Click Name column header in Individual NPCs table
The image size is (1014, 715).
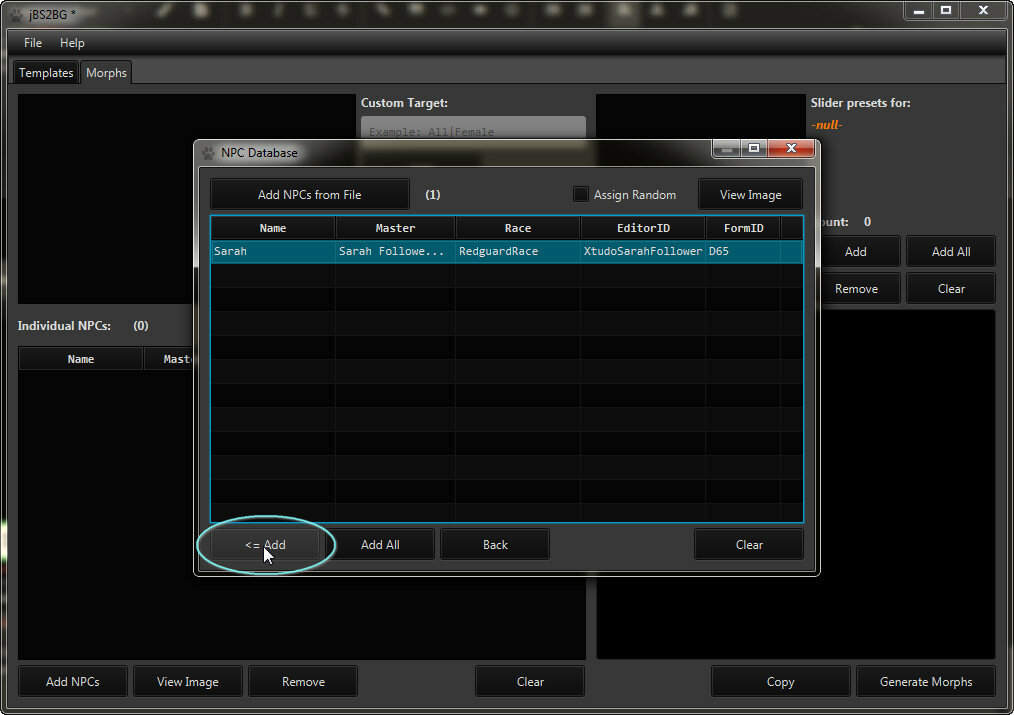pos(81,359)
